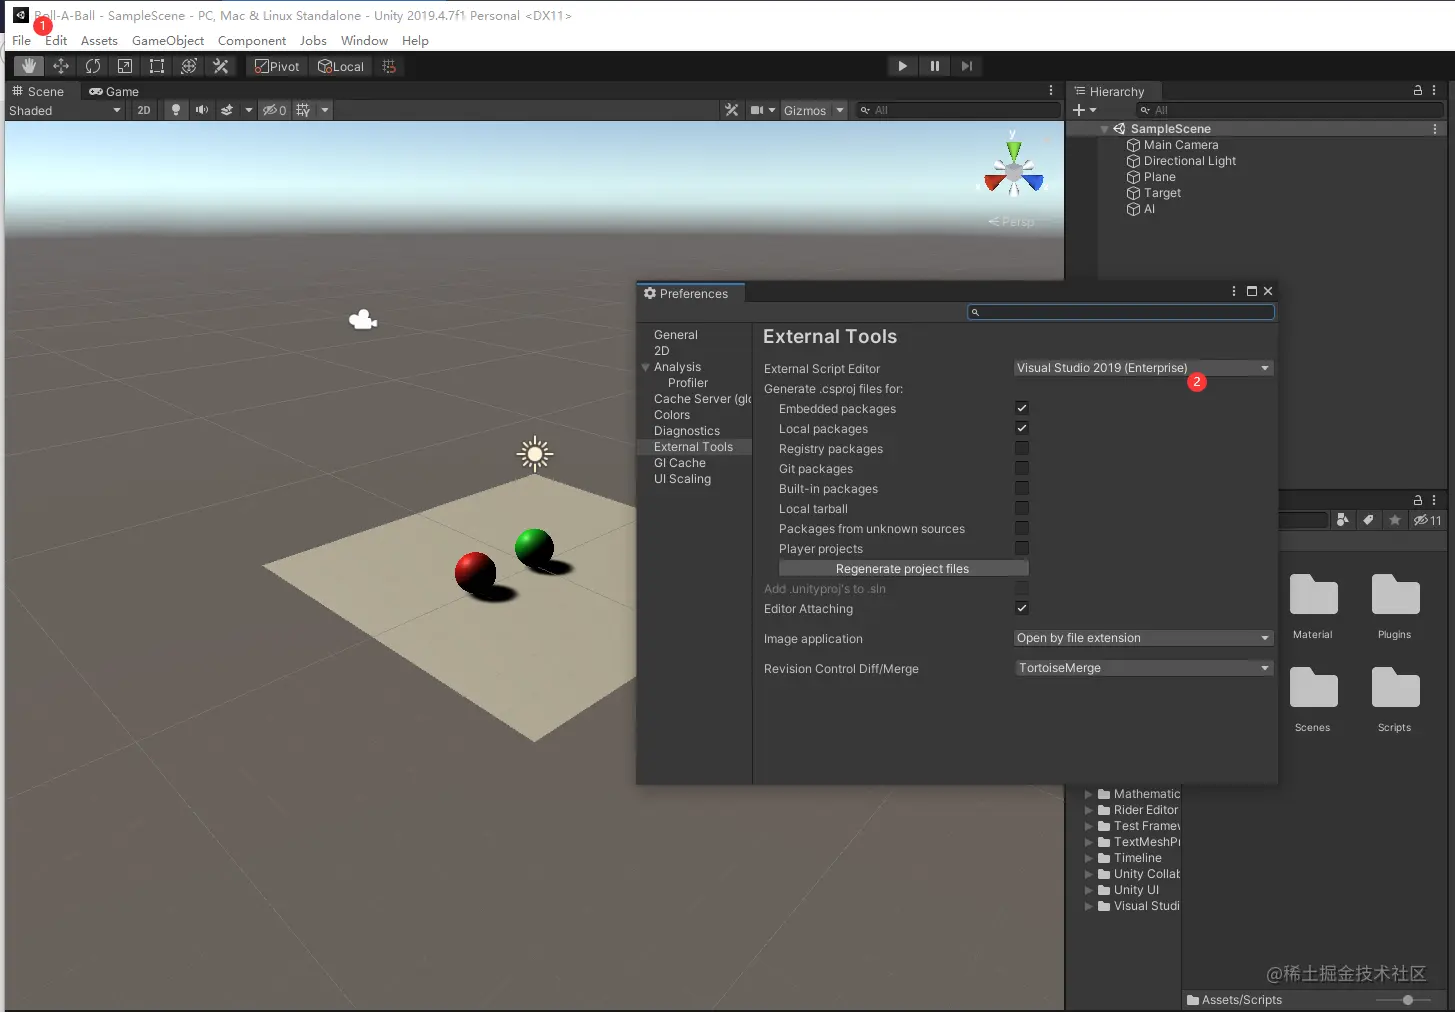This screenshot has height=1012, width=1455.
Task: Select the Hand tool in the toolbar
Action: click(x=29, y=66)
